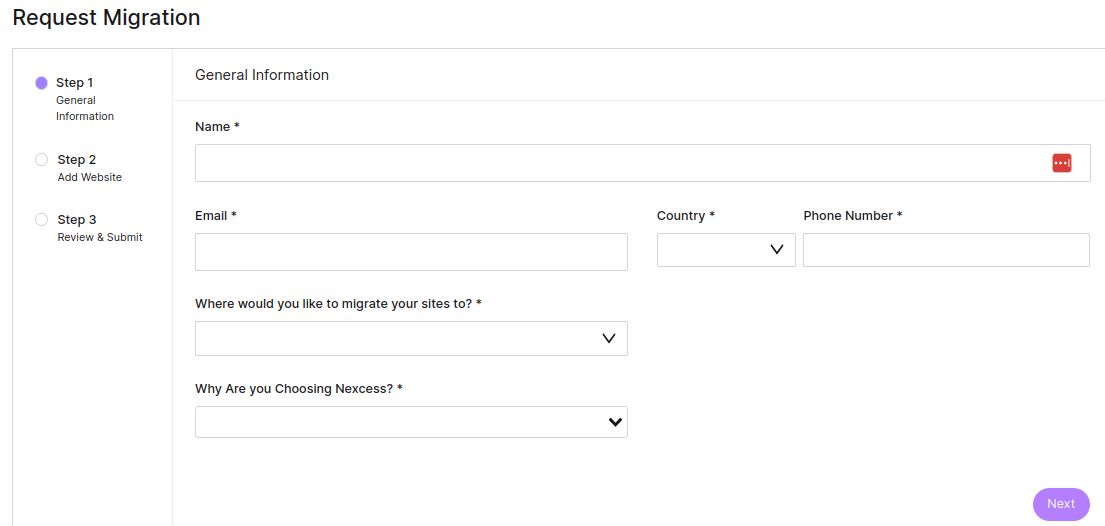
Task: Open the Country select box
Action: coord(725,250)
